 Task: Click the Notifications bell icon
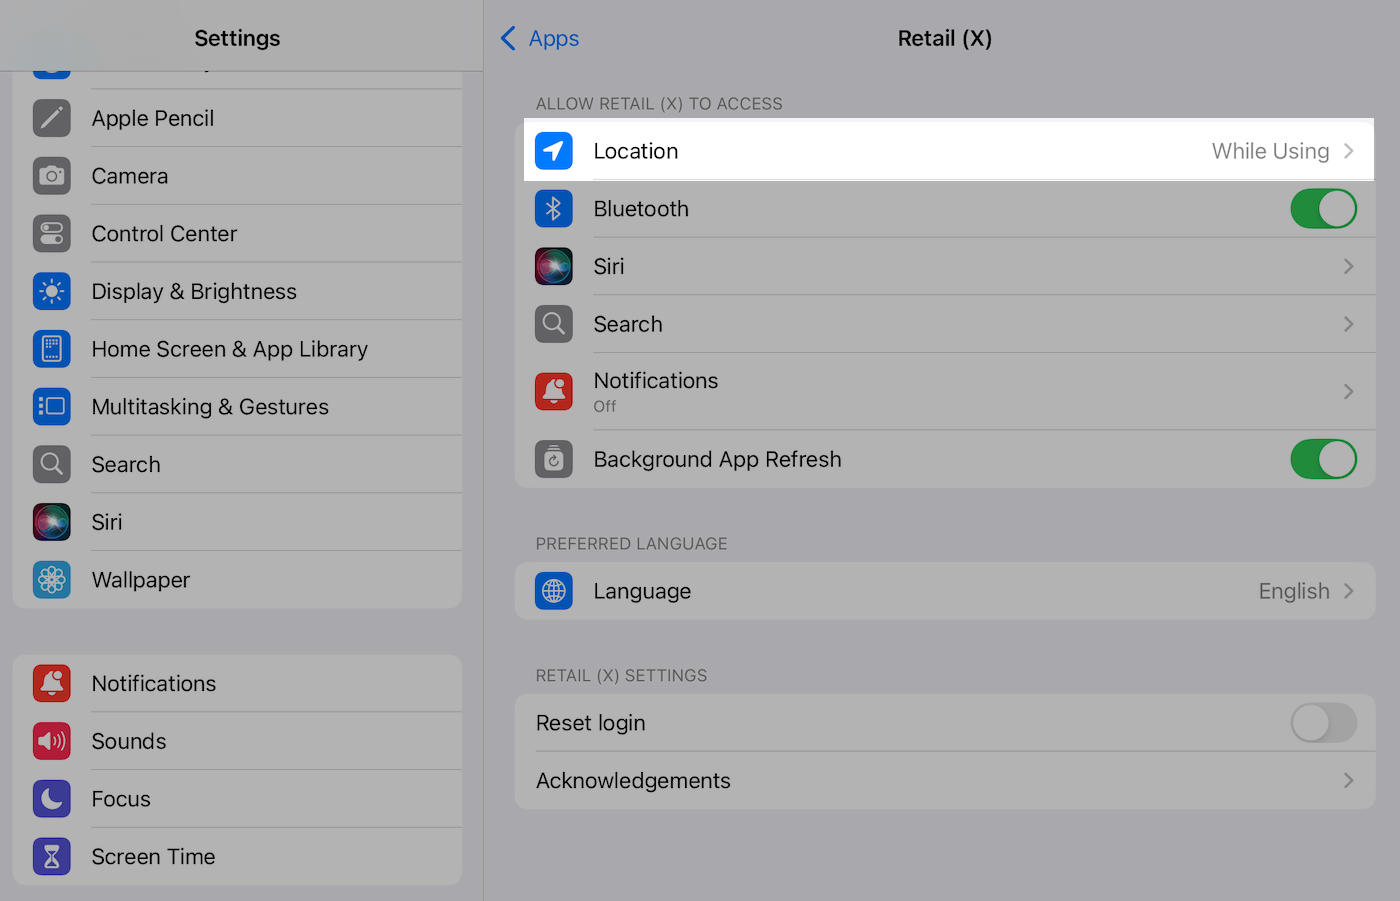[553, 391]
